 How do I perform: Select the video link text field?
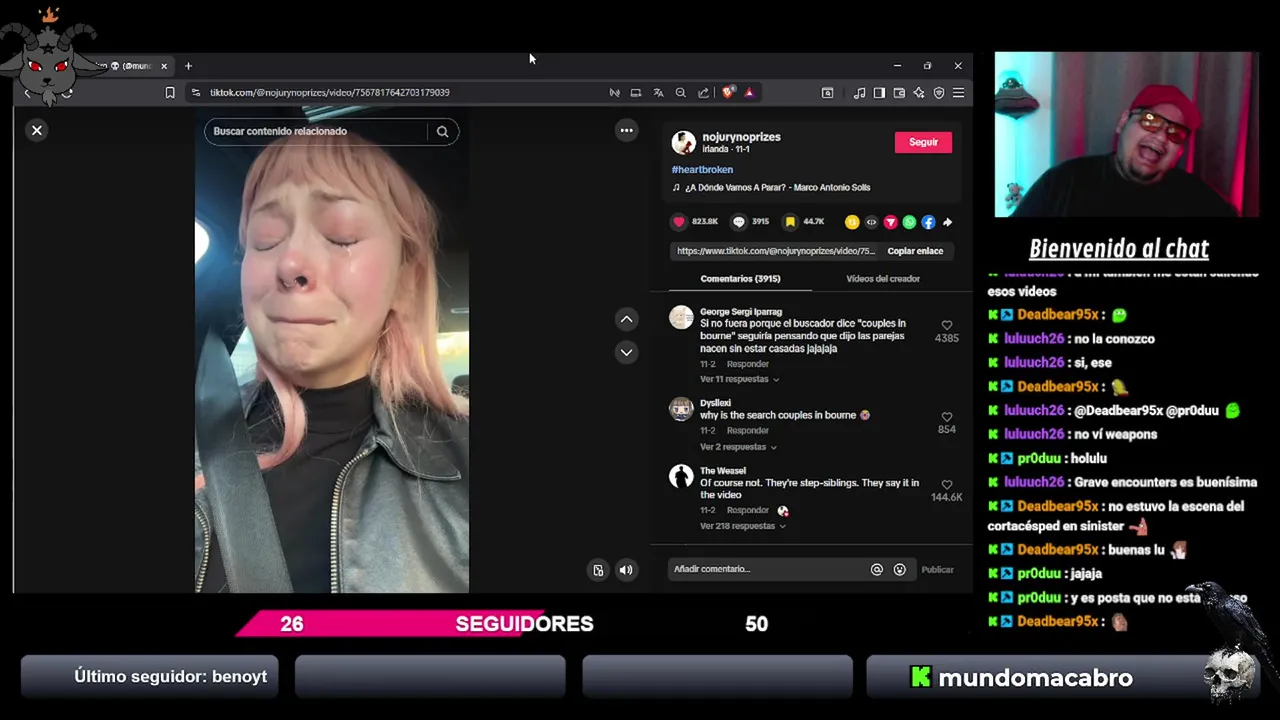click(776, 251)
